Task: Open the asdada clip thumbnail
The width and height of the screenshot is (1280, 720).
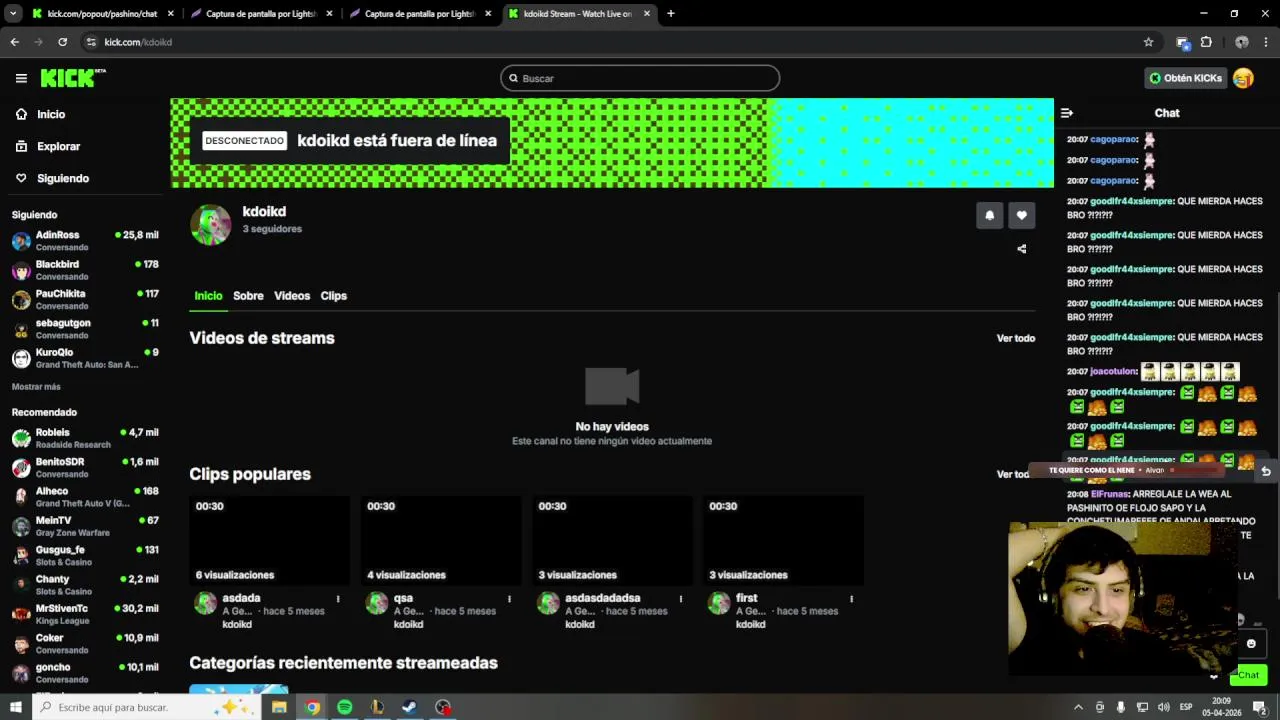Action: [269, 540]
